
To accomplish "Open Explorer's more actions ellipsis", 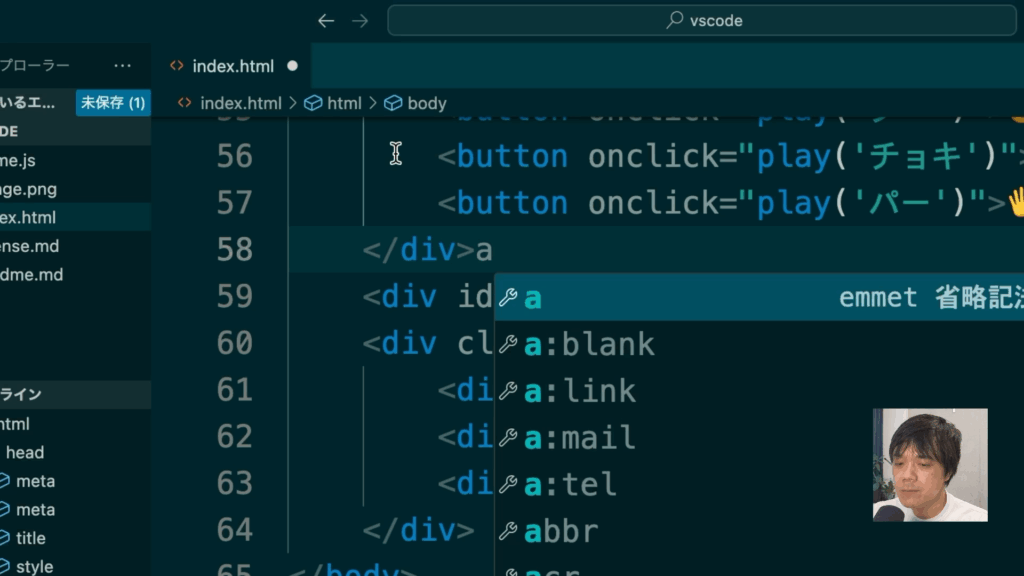I will pos(122,66).
